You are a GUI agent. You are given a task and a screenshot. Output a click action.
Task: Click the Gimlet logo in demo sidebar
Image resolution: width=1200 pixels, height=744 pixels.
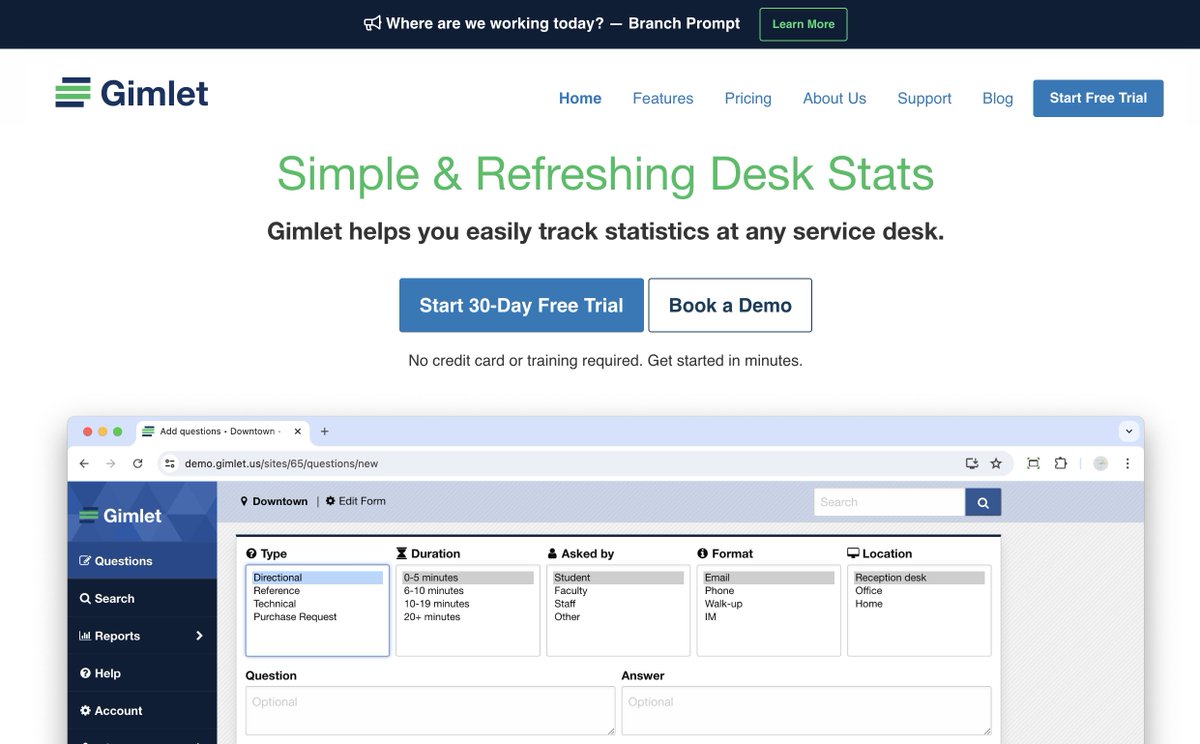point(120,516)
